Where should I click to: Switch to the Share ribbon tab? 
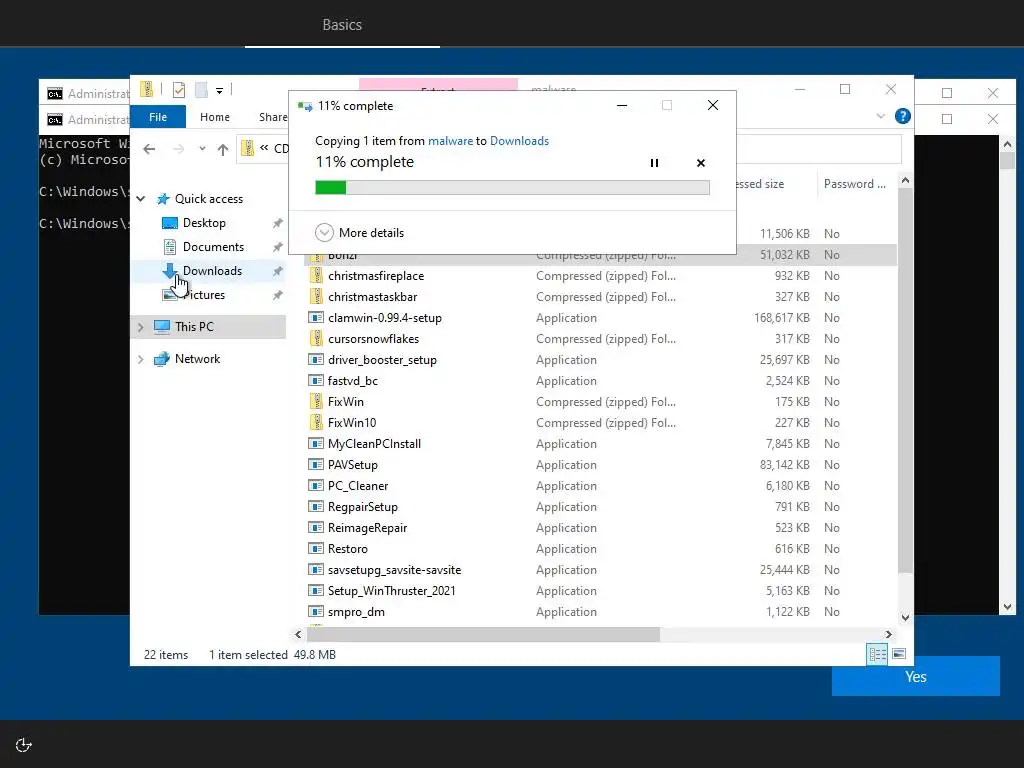[x=272, y=117]
